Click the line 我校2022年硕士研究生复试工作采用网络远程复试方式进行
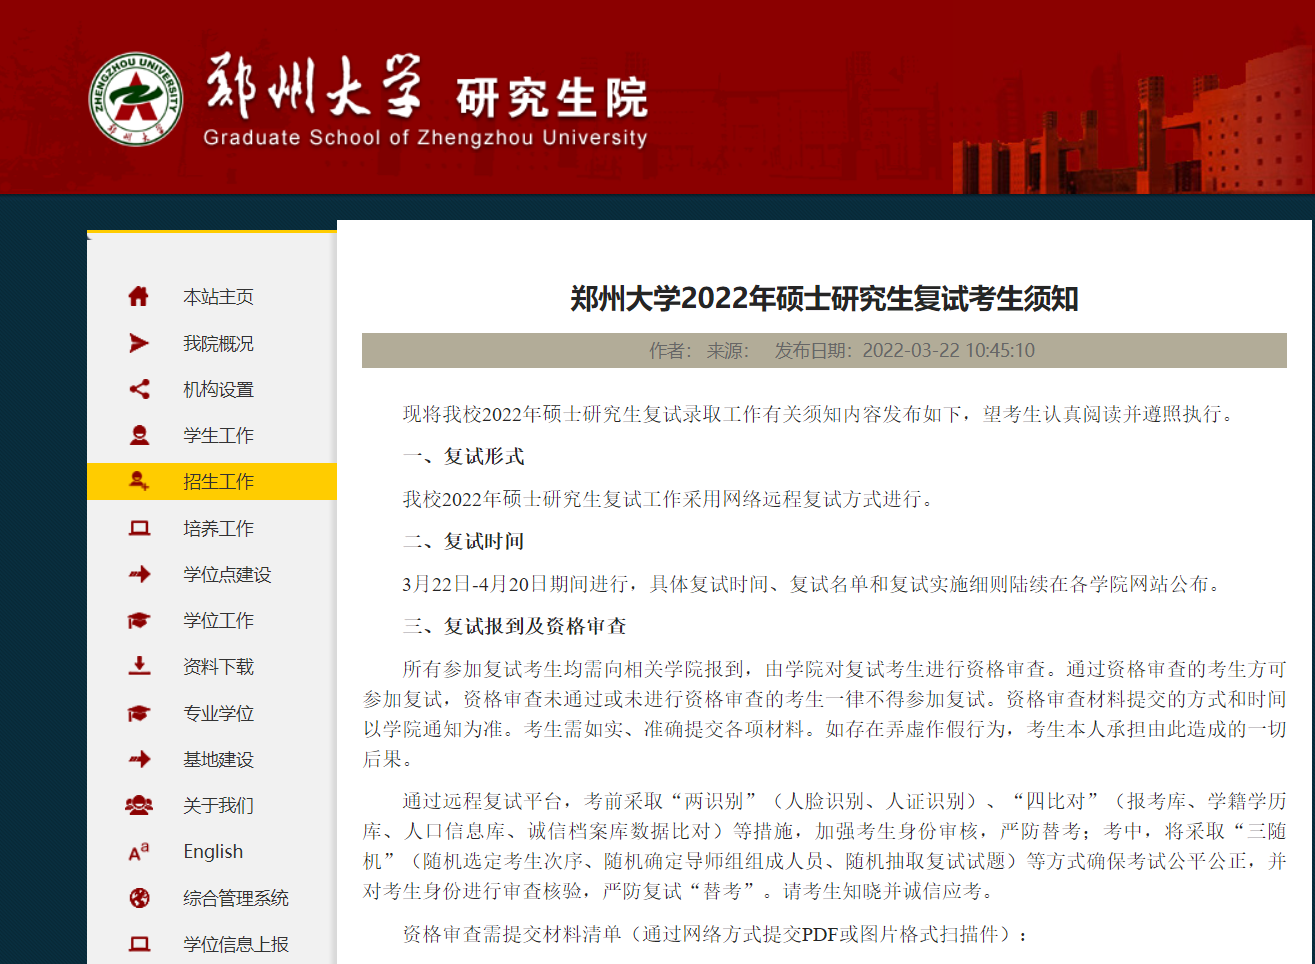Image resolution: width=1315 pixels, height=964 pixels. click(671, 499)
